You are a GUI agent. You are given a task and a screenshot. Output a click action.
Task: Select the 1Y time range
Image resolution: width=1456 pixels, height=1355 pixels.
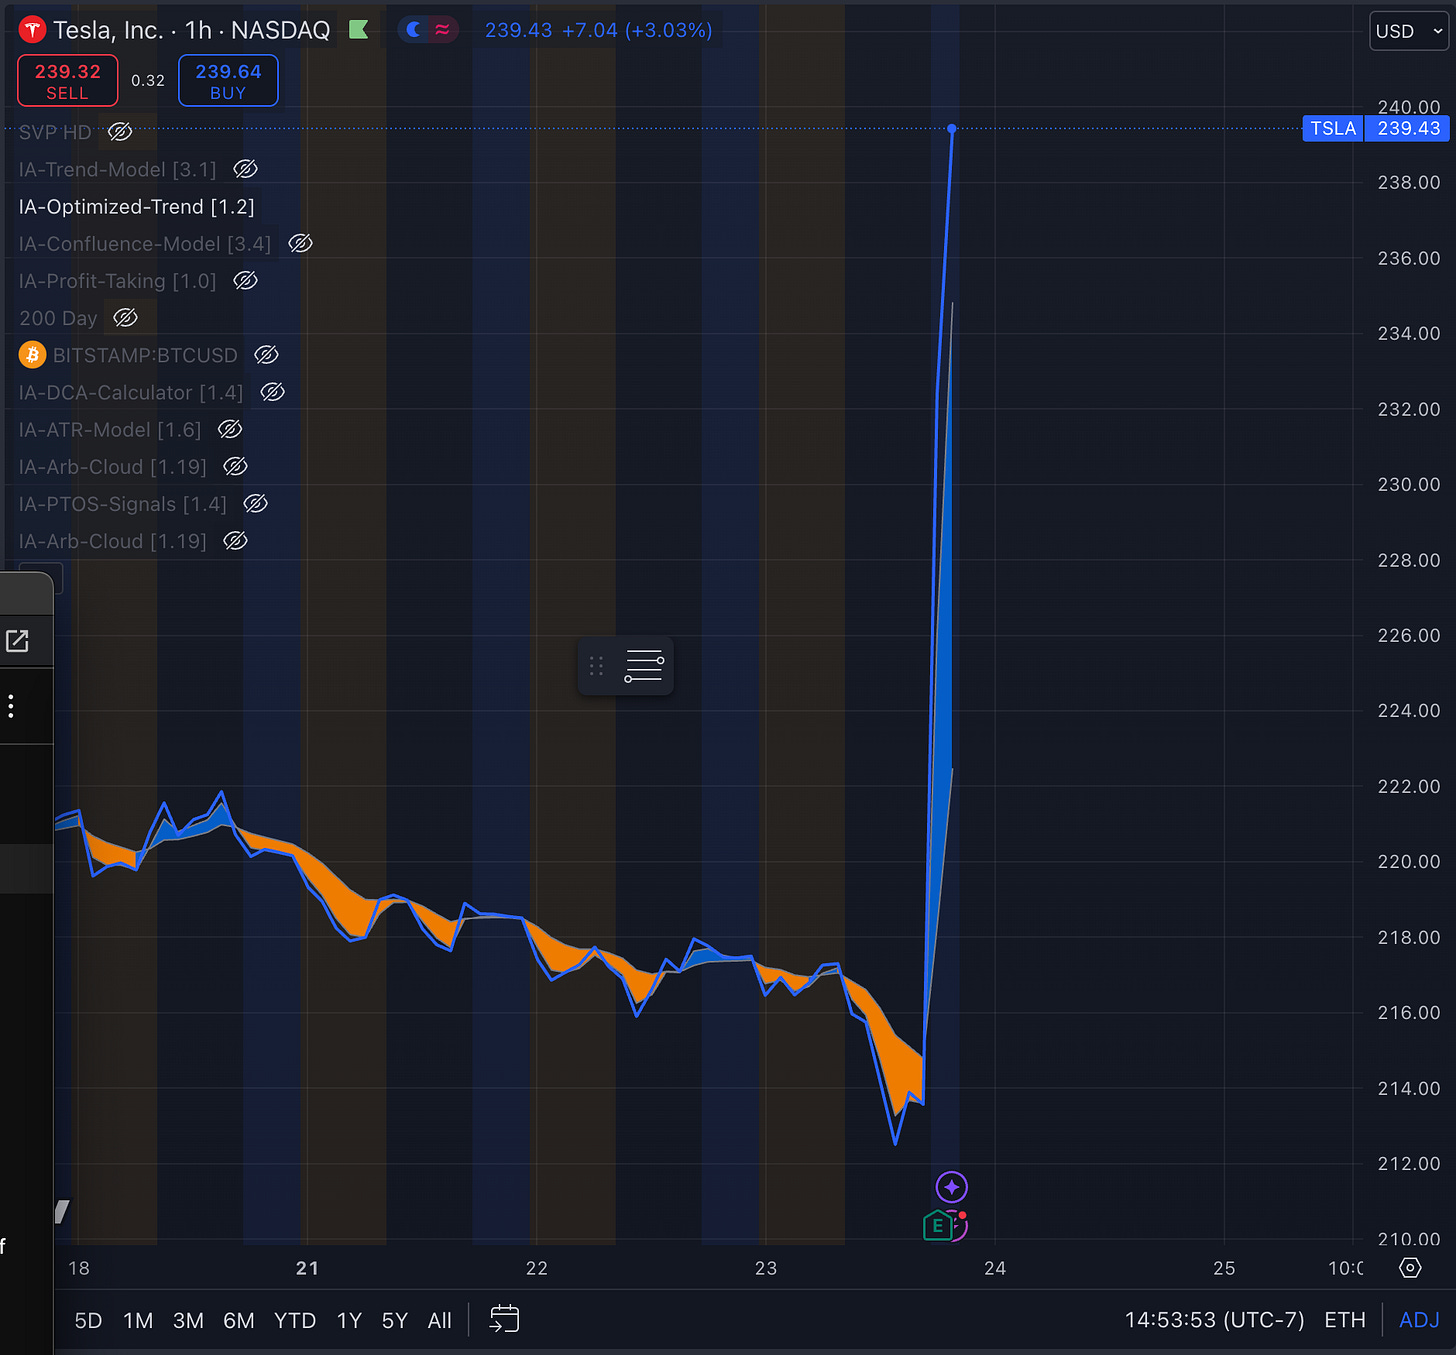coord(349,1320)
